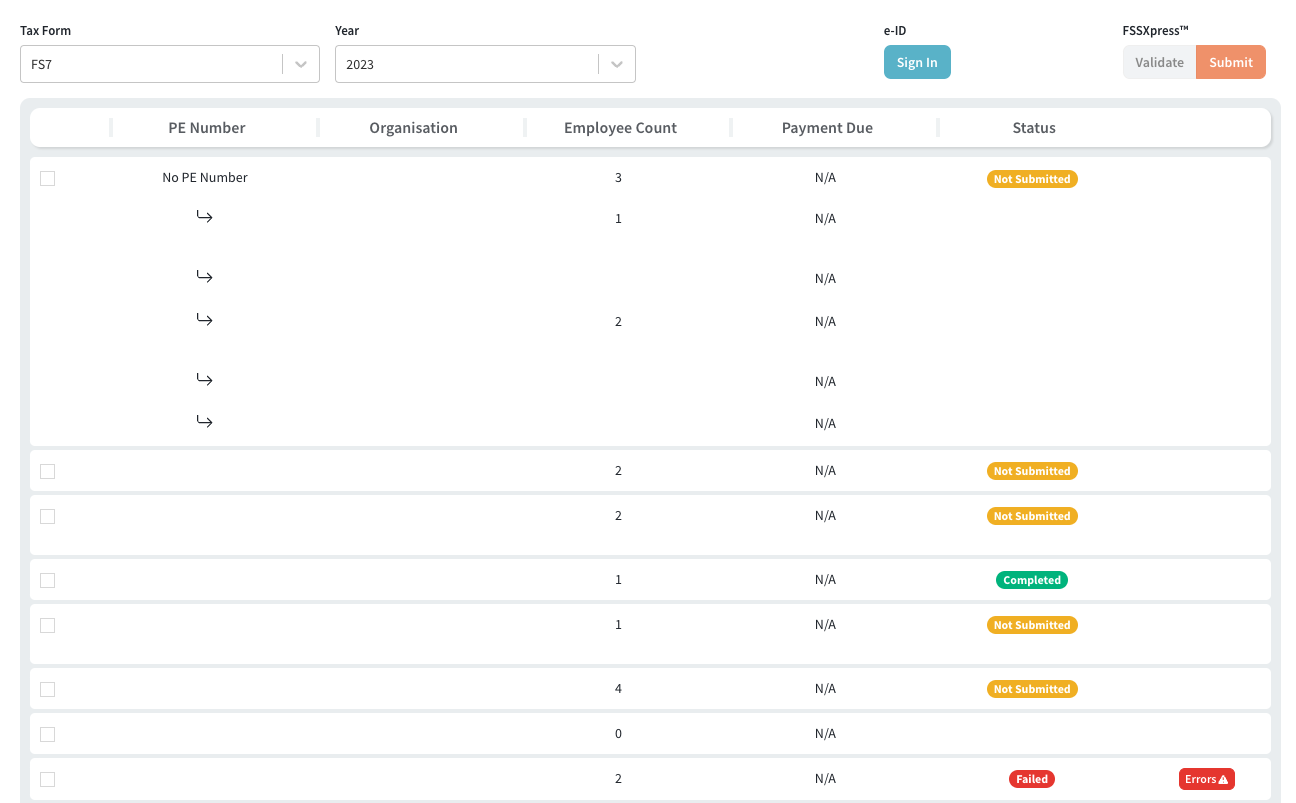Open the Year dropdown showing 2023
This screenshot has height=803, width=1296.
(x=485, y=64)
